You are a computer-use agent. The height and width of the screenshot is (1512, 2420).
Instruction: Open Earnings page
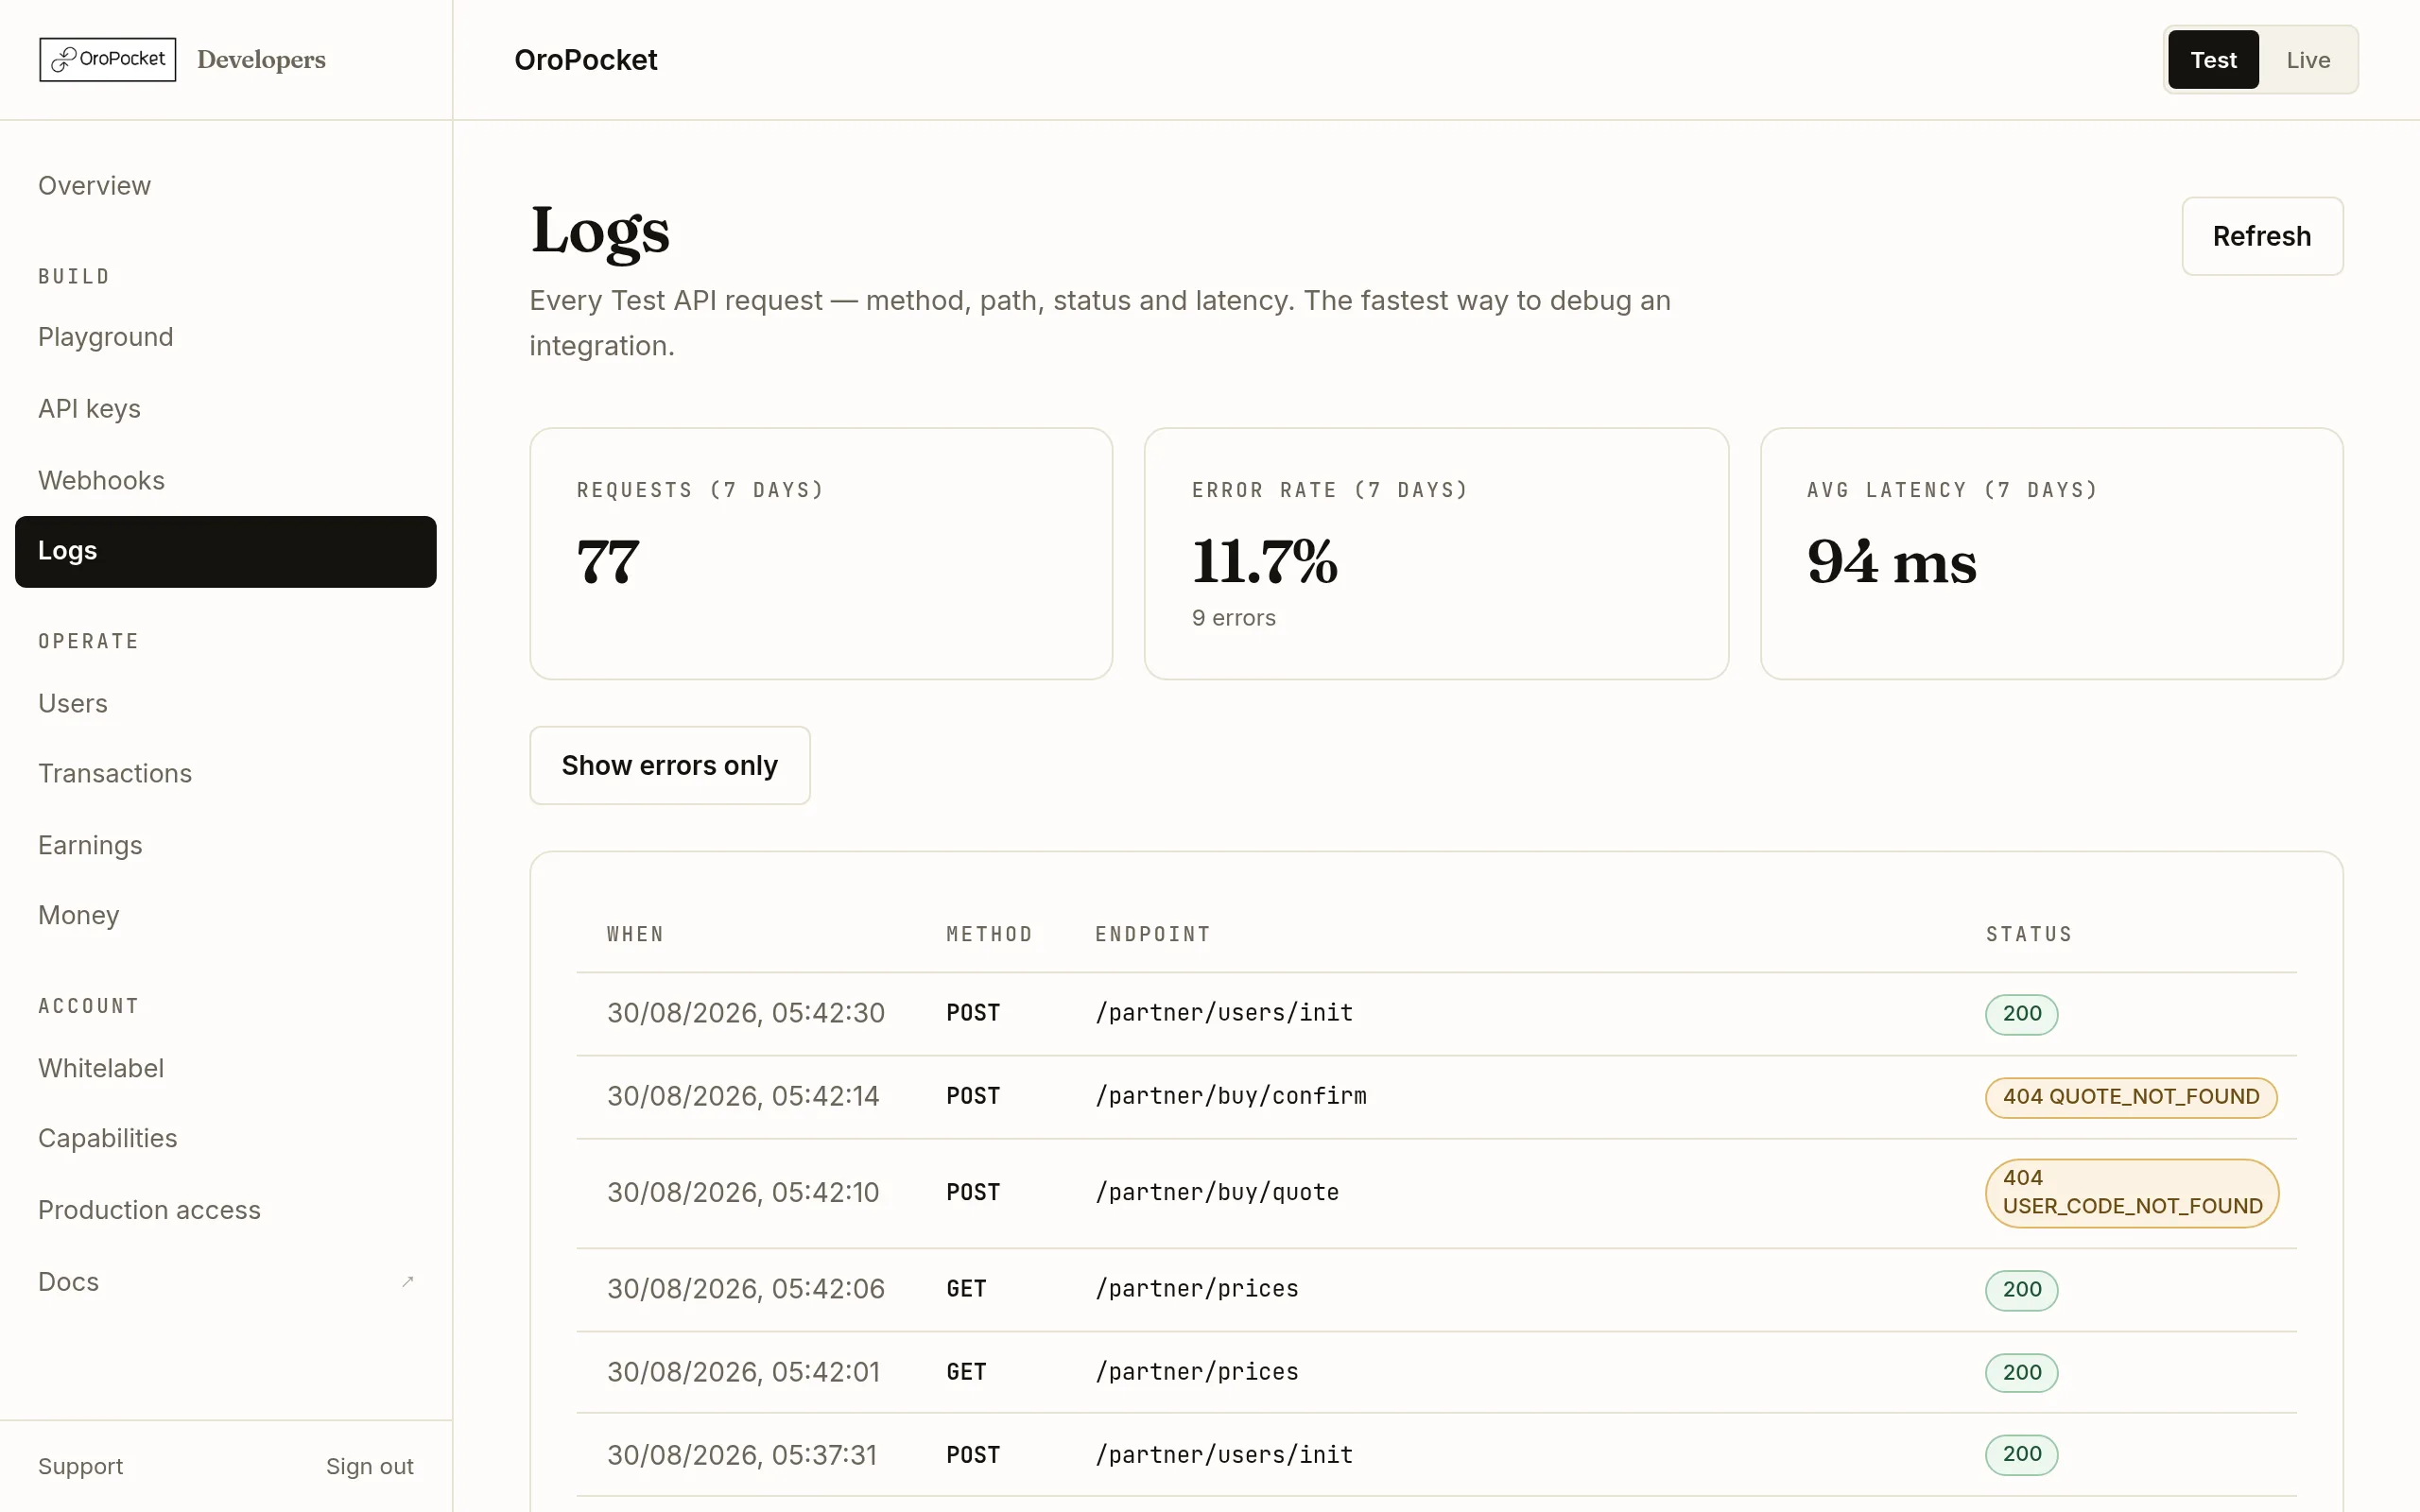point(226,846)
